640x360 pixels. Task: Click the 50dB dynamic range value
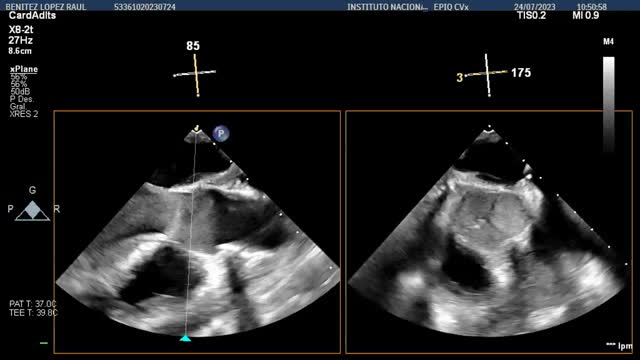(x=20, y=91)
